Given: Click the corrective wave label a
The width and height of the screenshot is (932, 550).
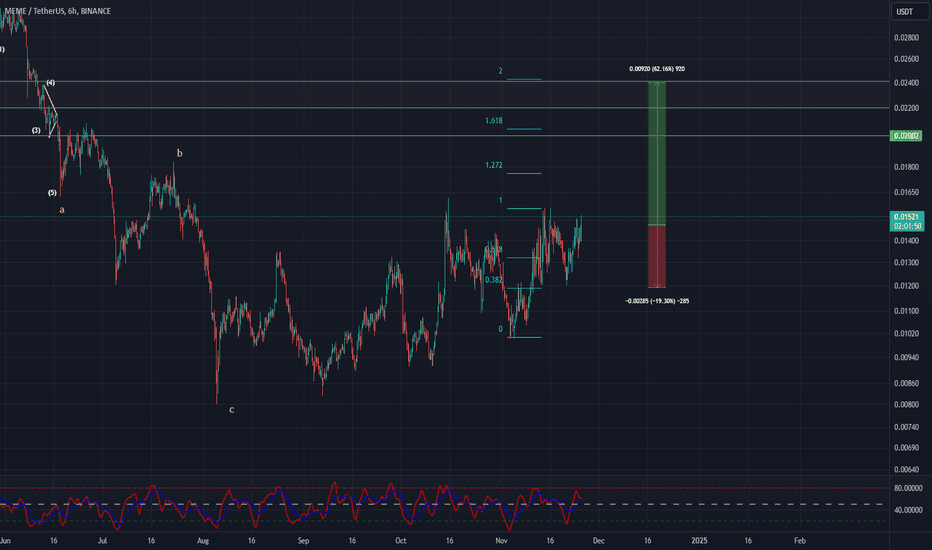Looking at the screenshot, I should point(62,210).
